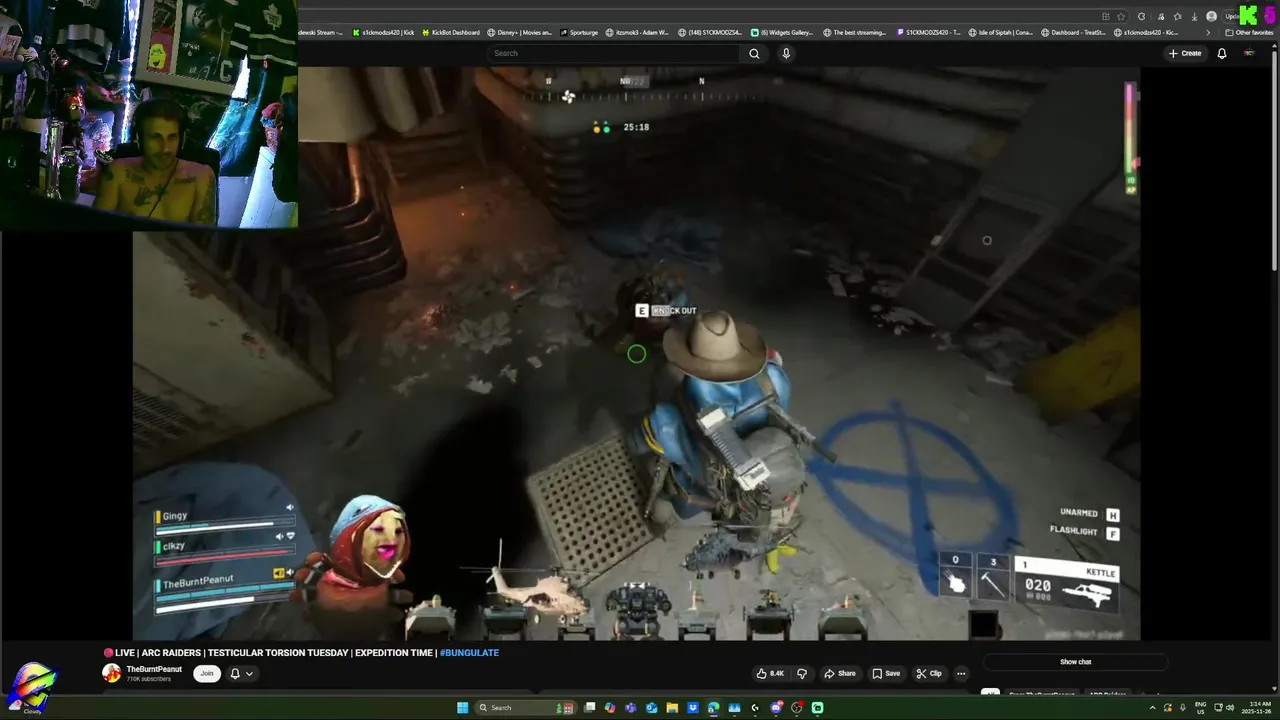Click the YouTube Create button
1280x720 pixels.
pyautogui.click(x=1185, y=53)
